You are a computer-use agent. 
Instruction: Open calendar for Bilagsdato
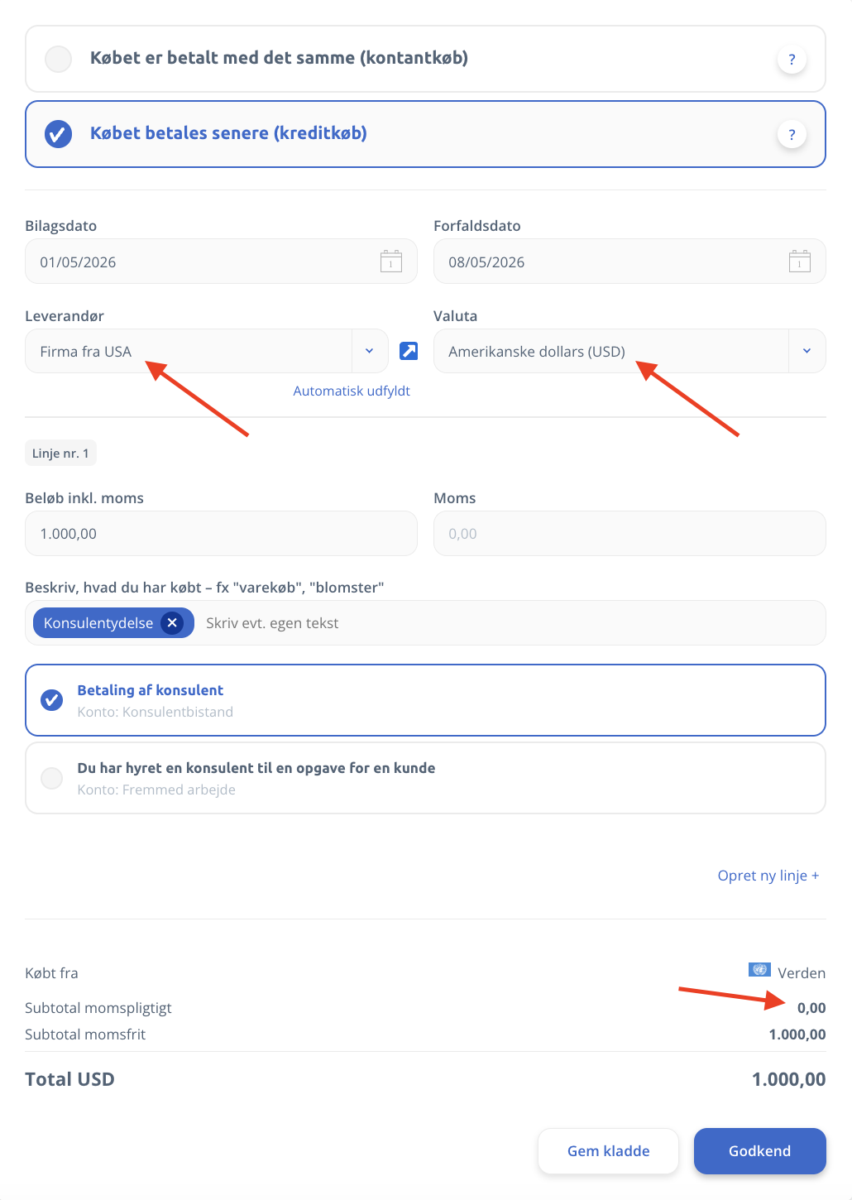[x=391, y=262]
